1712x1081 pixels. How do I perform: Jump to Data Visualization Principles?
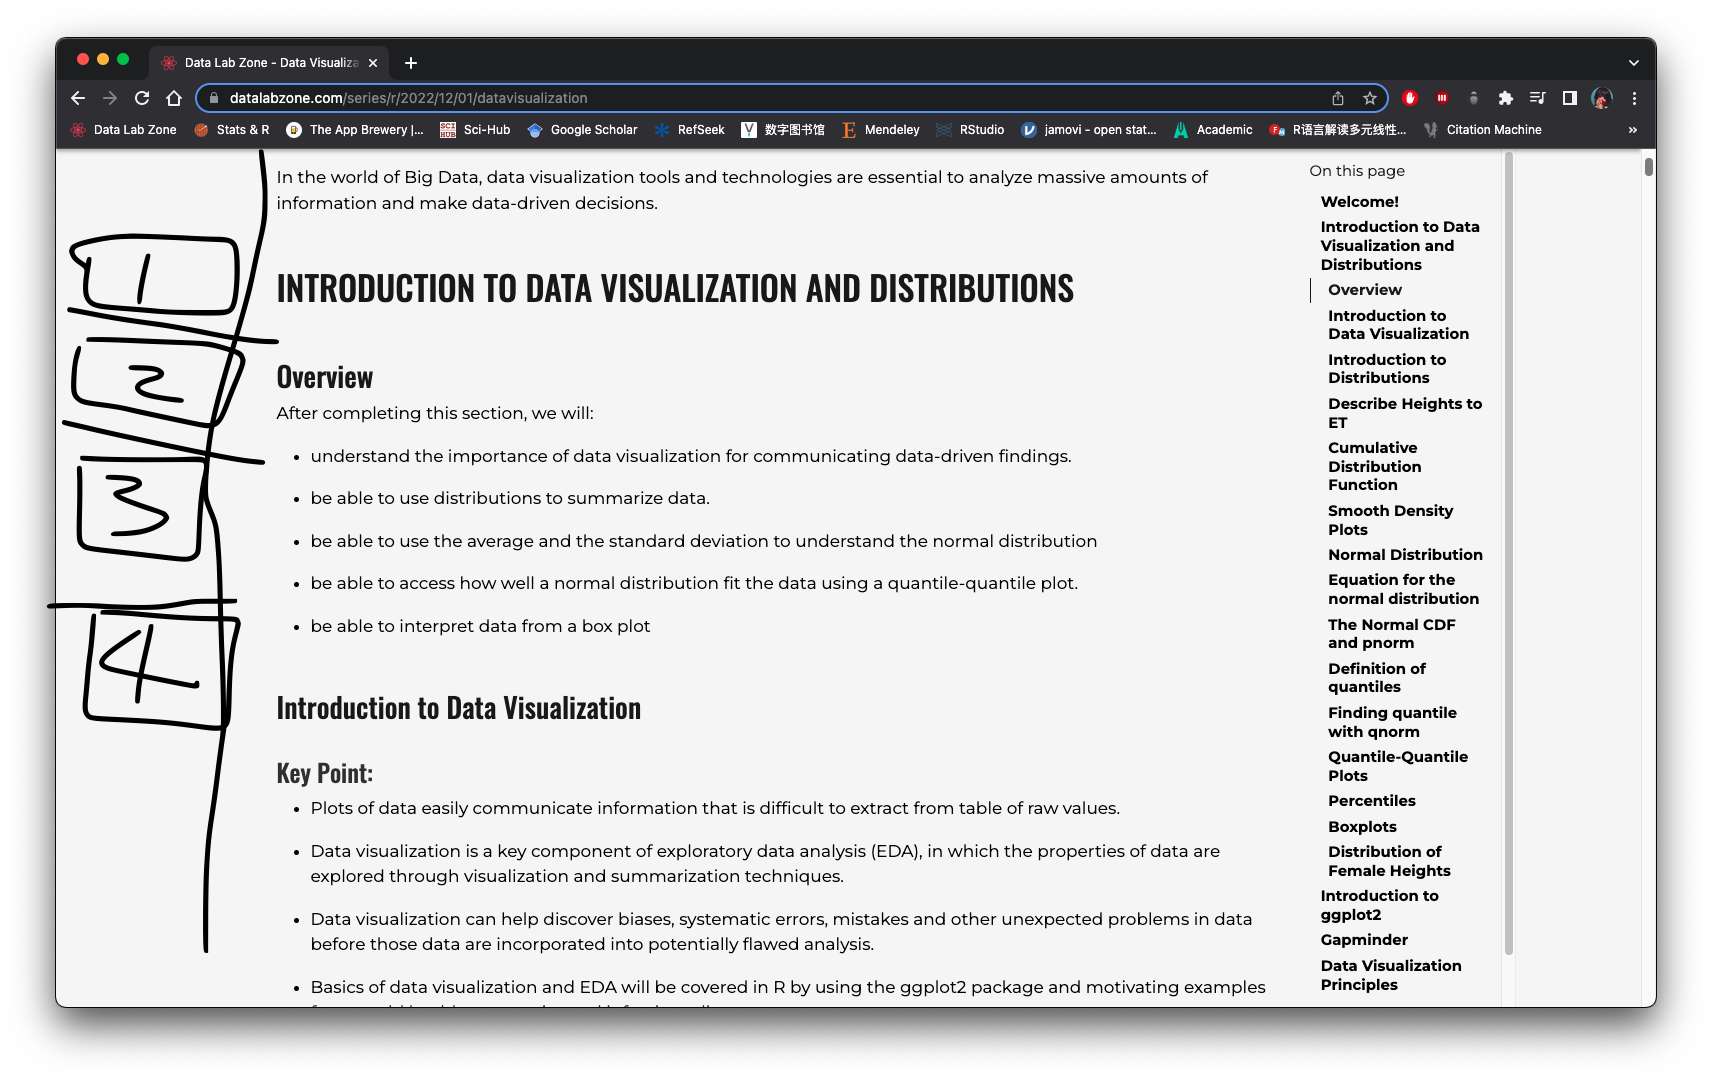1391,975
